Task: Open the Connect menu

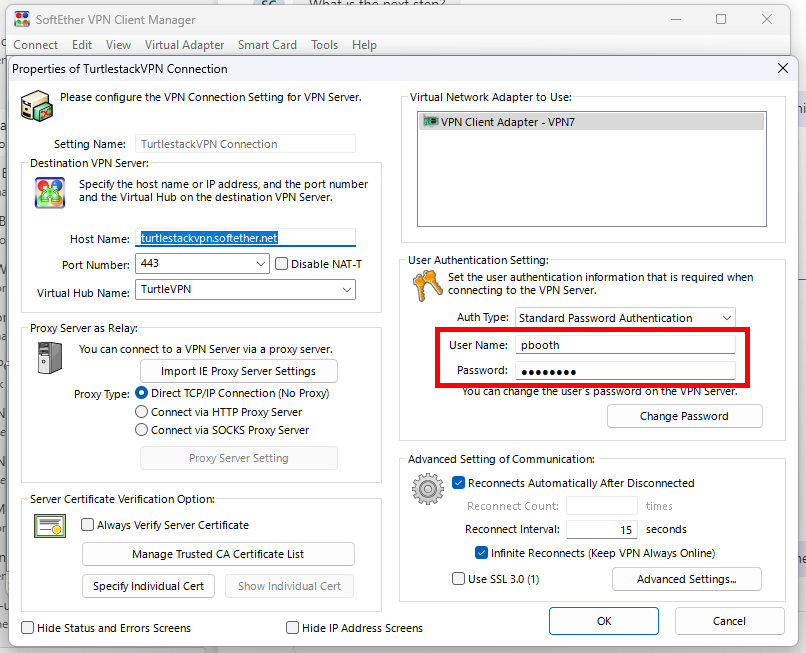Action: point(35,45)
